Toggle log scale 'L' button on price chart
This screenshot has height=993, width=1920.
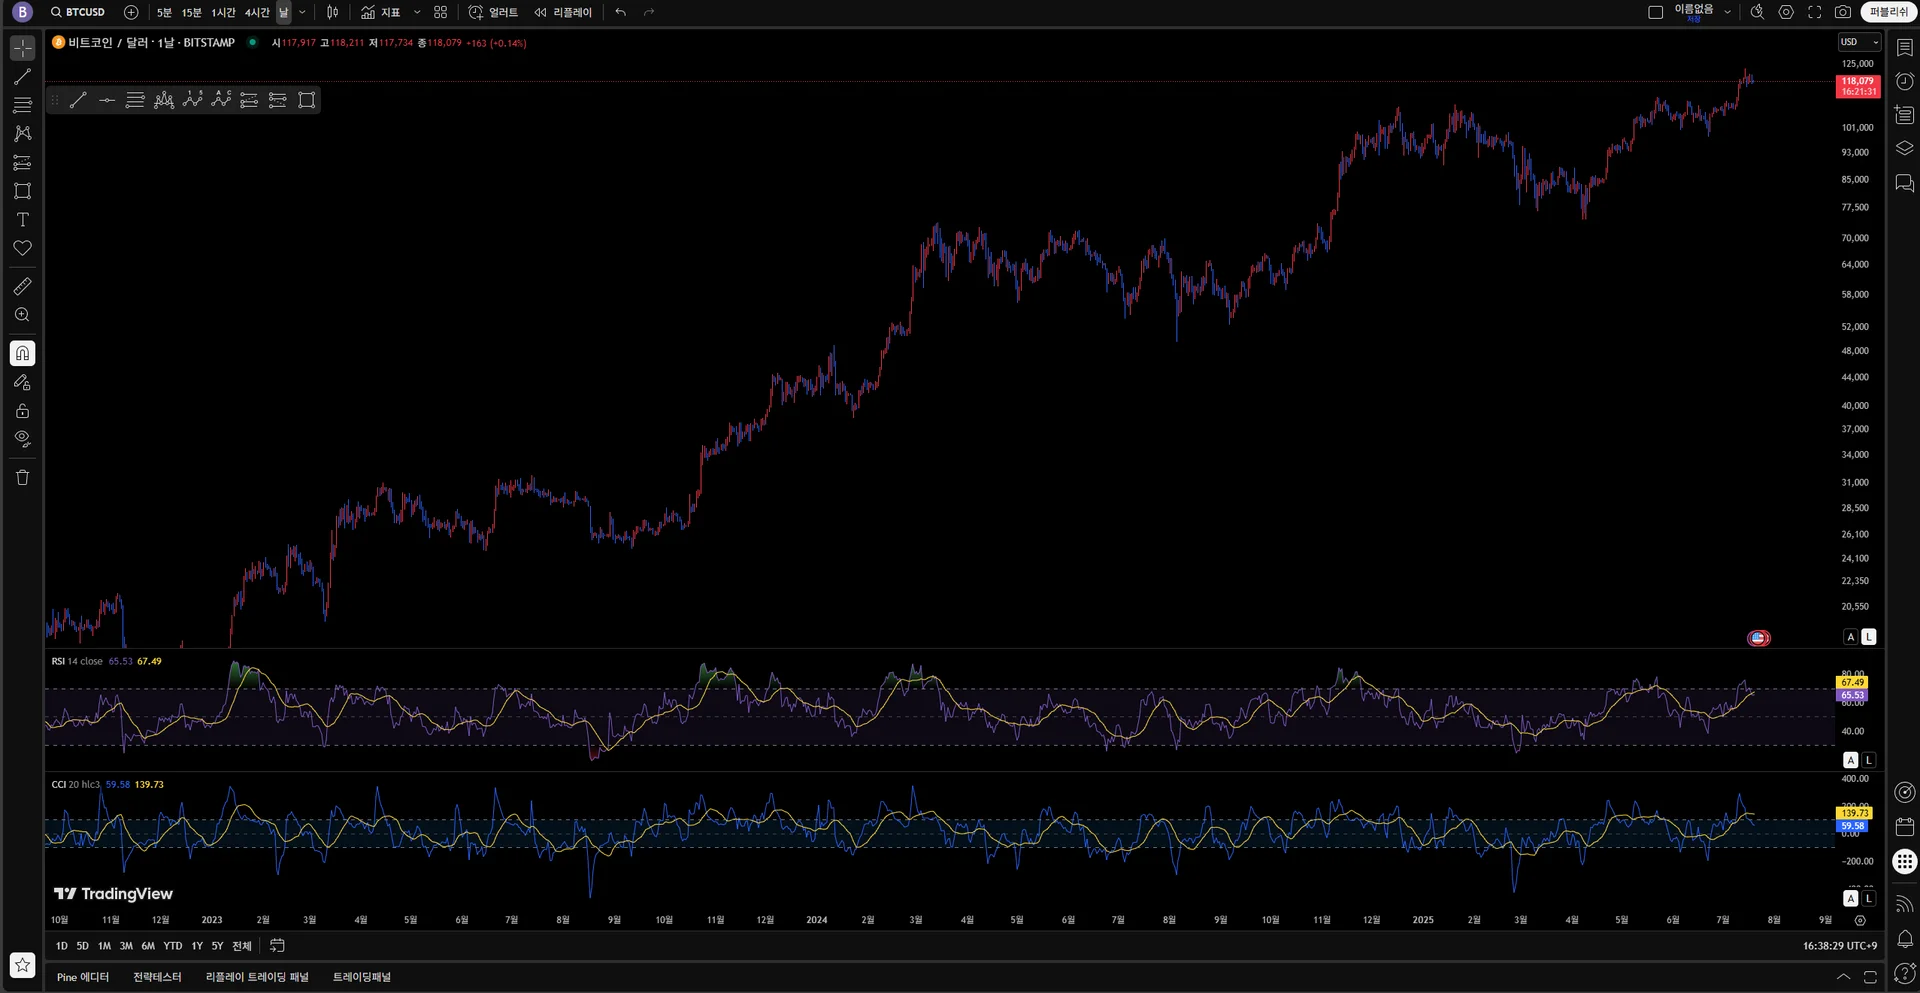click(x=1868, y=637)
